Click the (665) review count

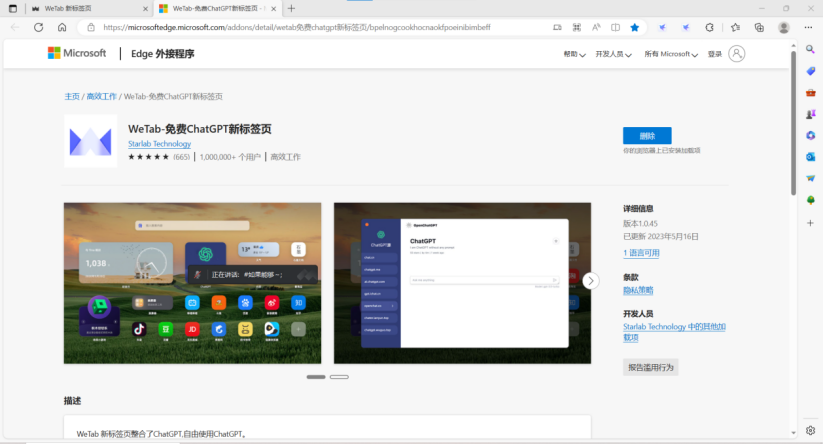coord(181,157)
